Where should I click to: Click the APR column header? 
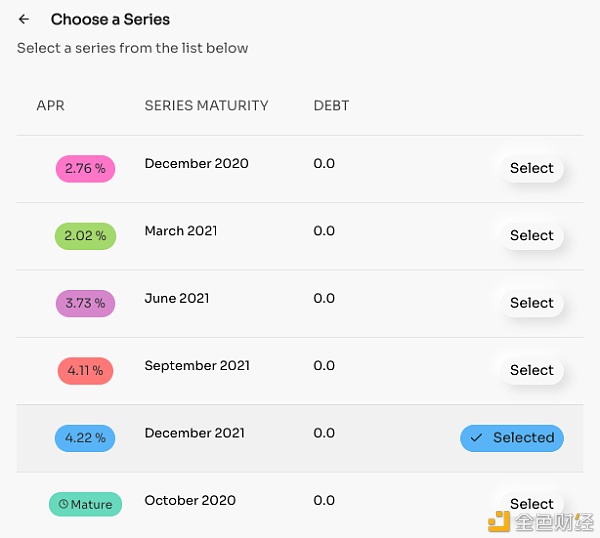(51, 106)
